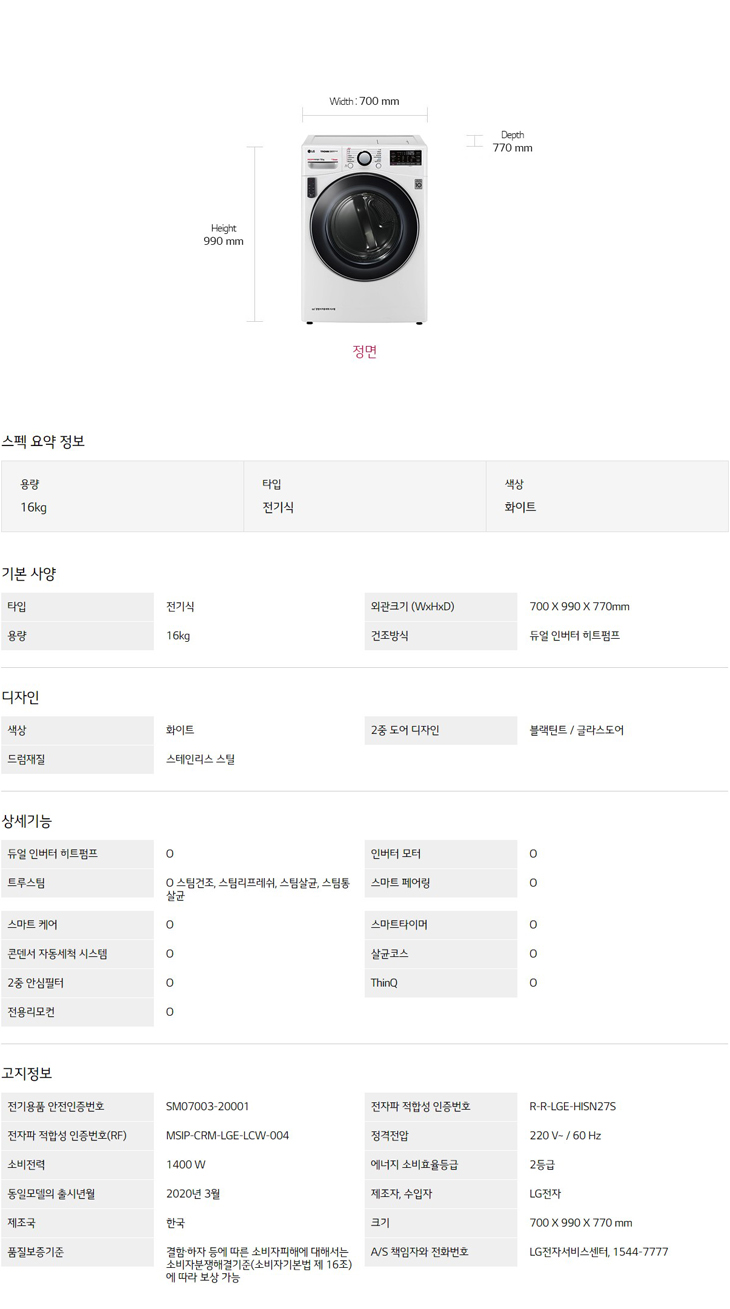
Task: Select the 정면 front view label
Action: [364, 351]
